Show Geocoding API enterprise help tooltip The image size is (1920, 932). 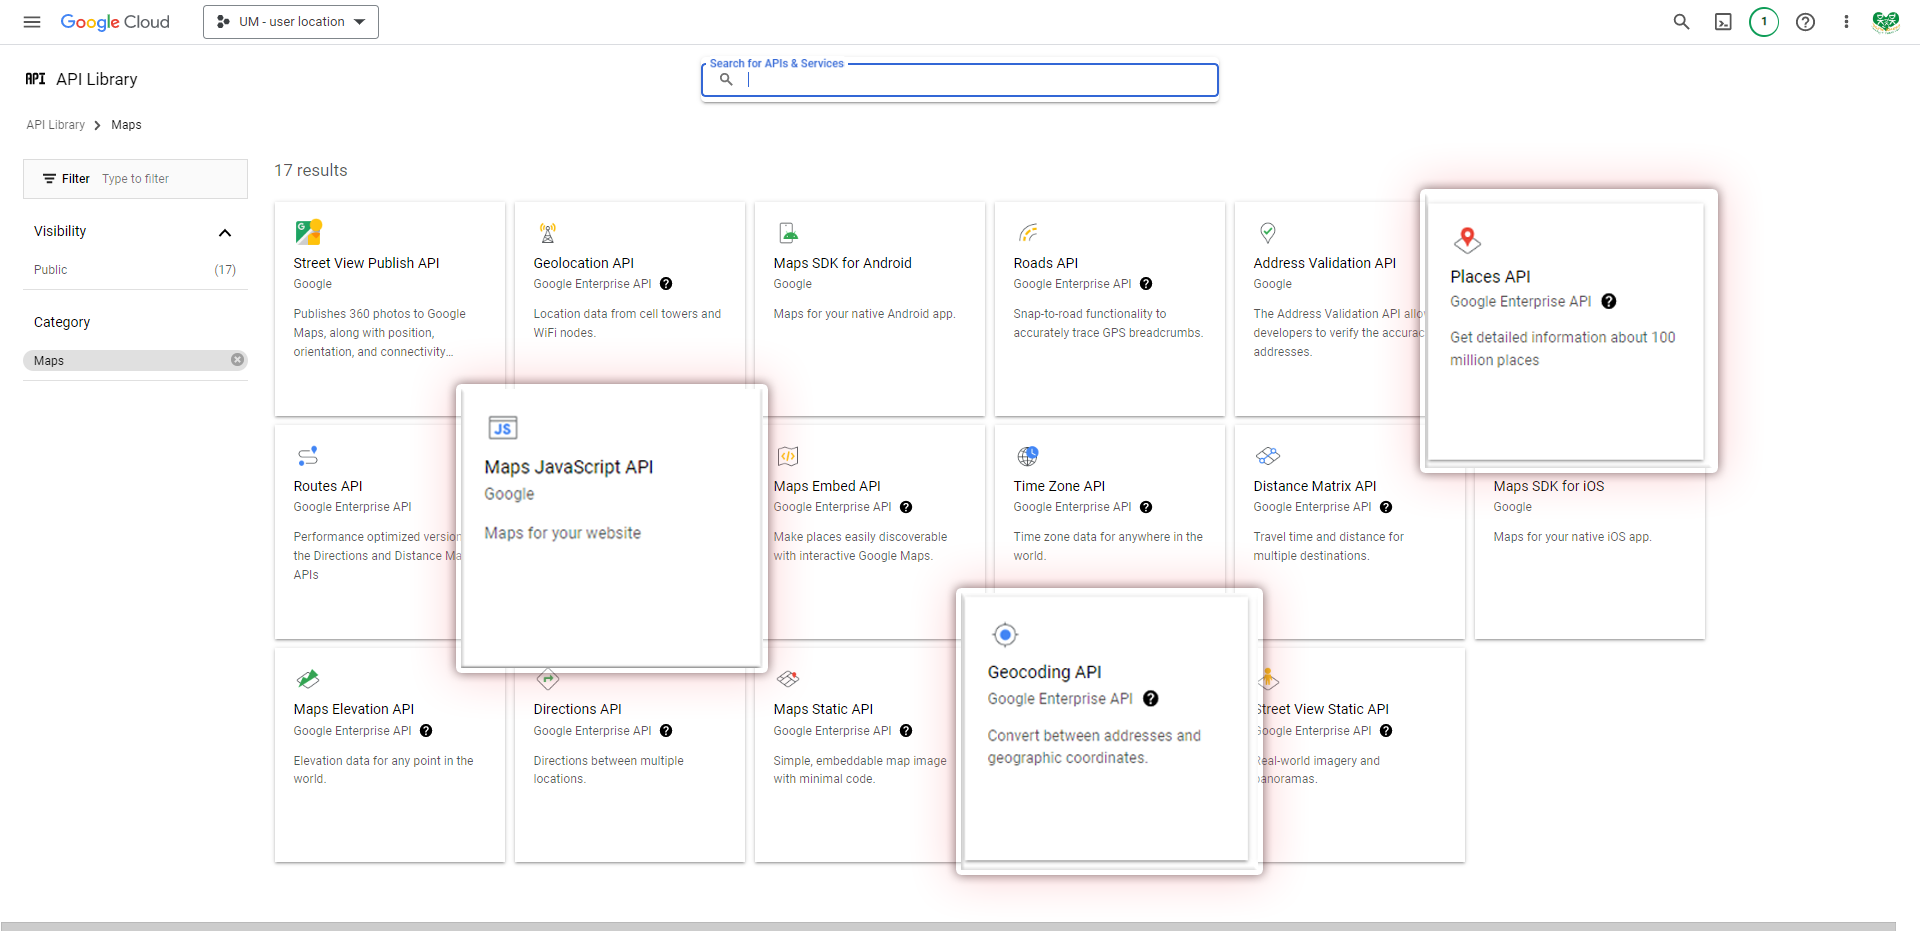pyautogui.click(x=1151, y=699)
